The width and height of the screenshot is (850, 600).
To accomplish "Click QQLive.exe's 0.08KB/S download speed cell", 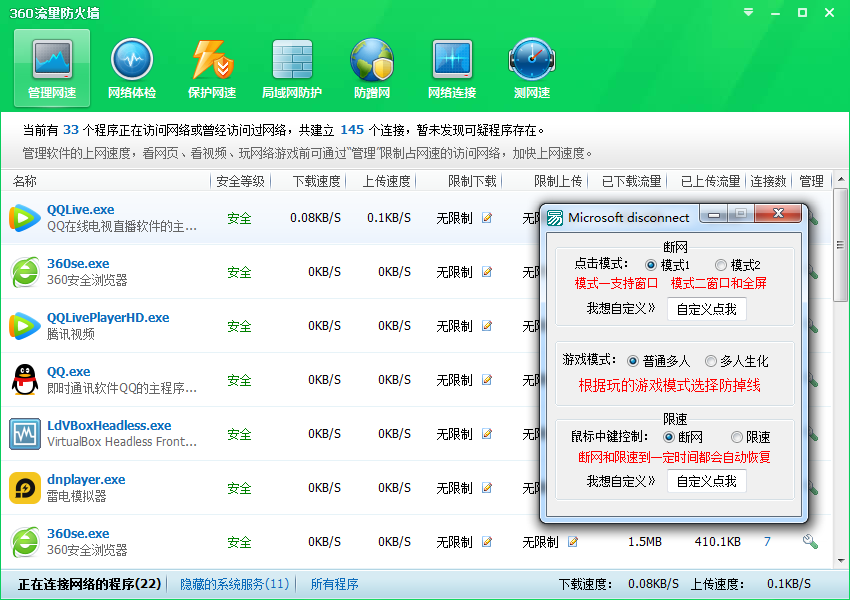I will (x=315, y=218).
